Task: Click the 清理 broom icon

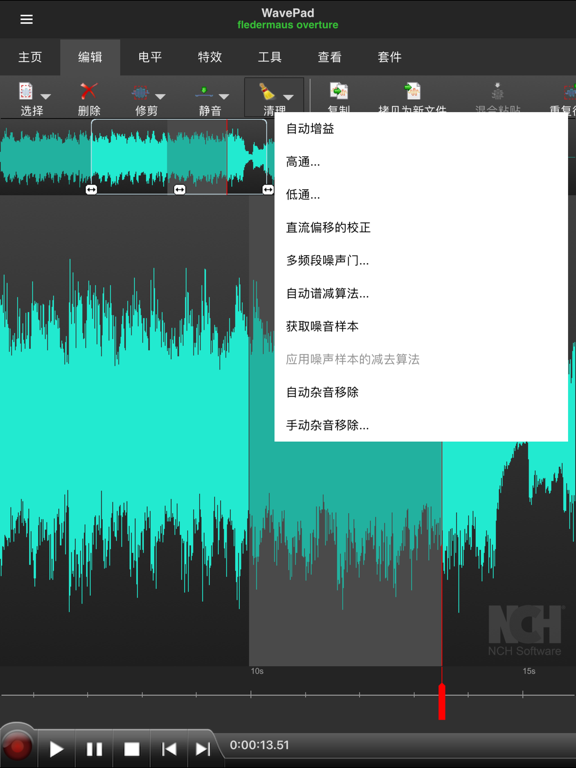Action: click(x=267, y=91)
